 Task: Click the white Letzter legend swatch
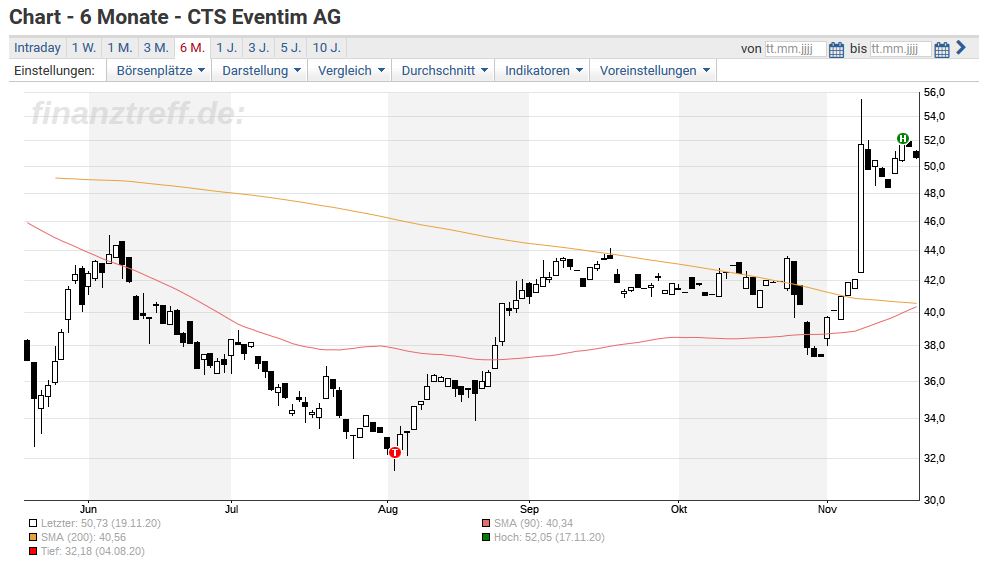(x=33, y=523)
